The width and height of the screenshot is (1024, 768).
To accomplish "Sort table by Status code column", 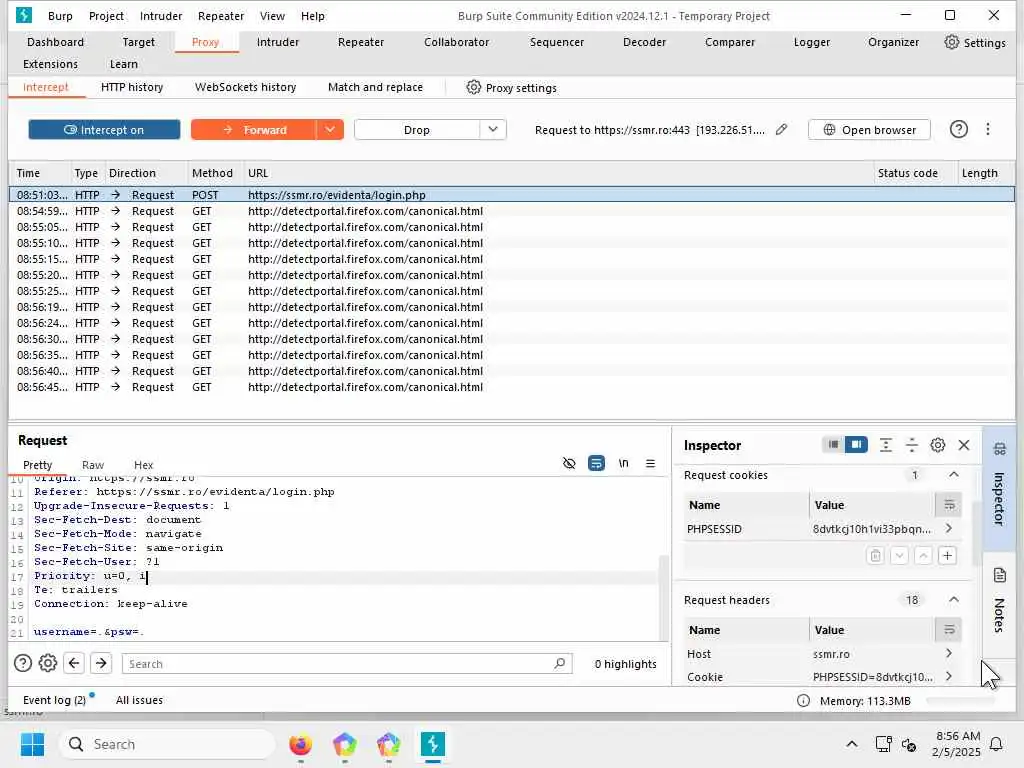I will pos(908,173).
